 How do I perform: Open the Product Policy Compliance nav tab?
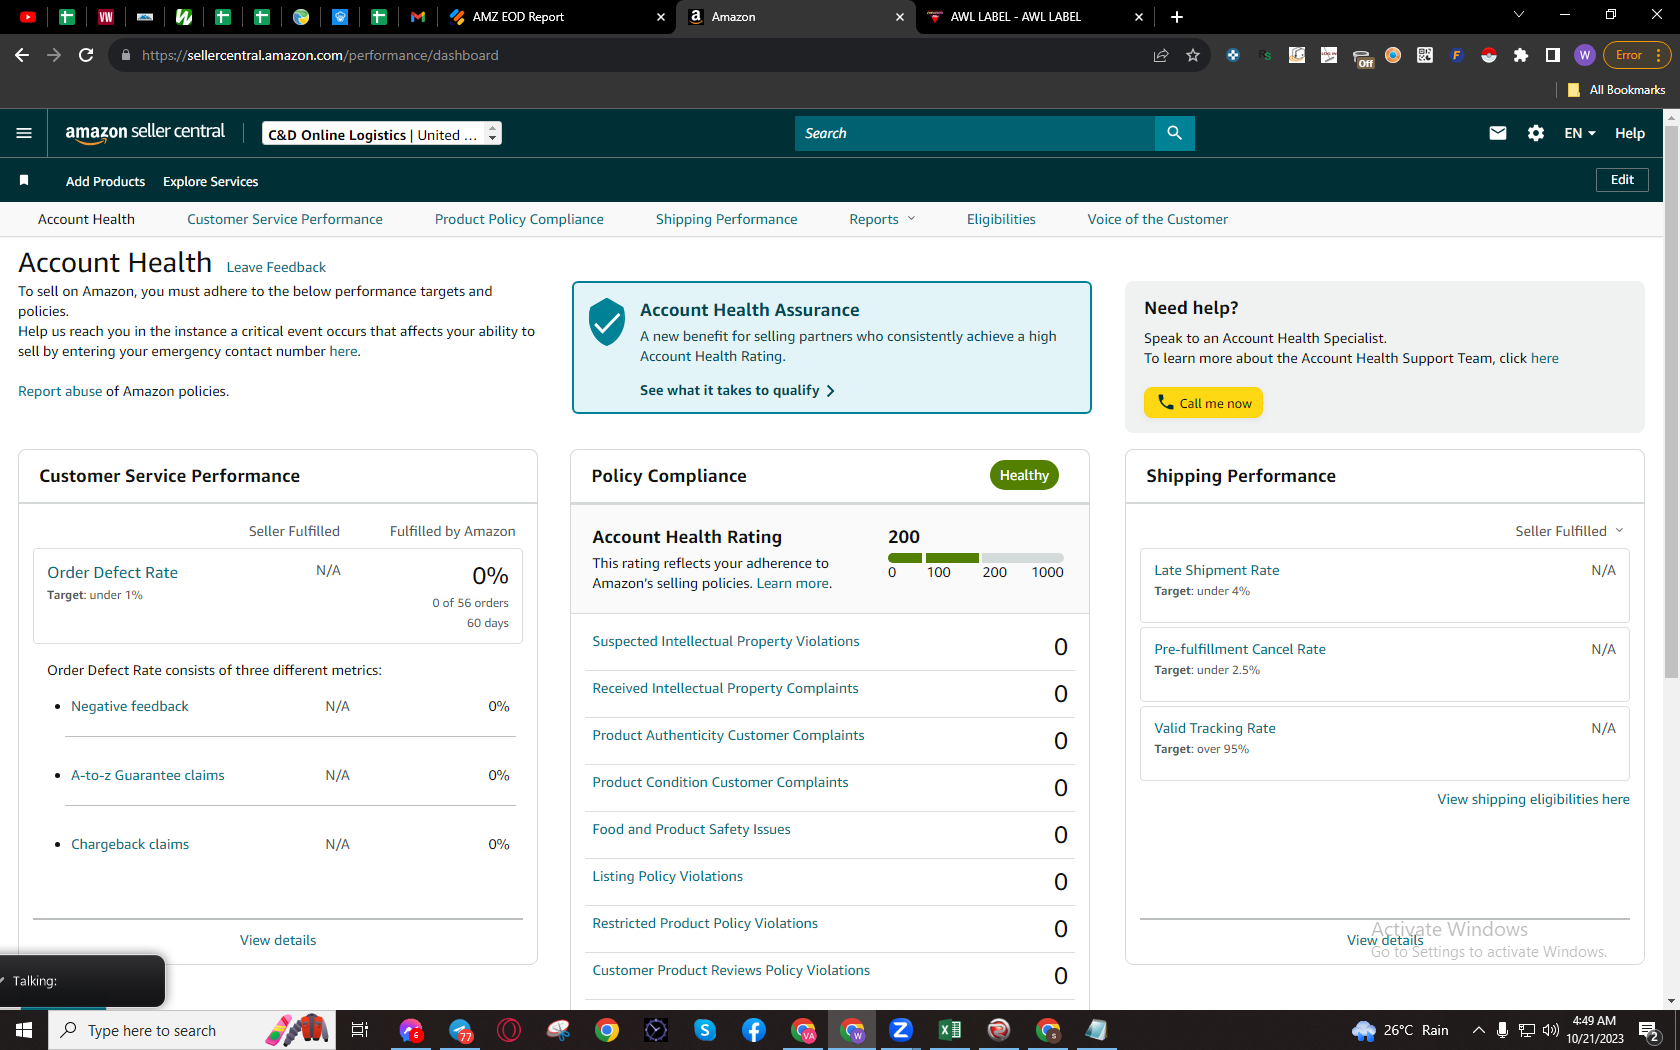coord(519,219)
